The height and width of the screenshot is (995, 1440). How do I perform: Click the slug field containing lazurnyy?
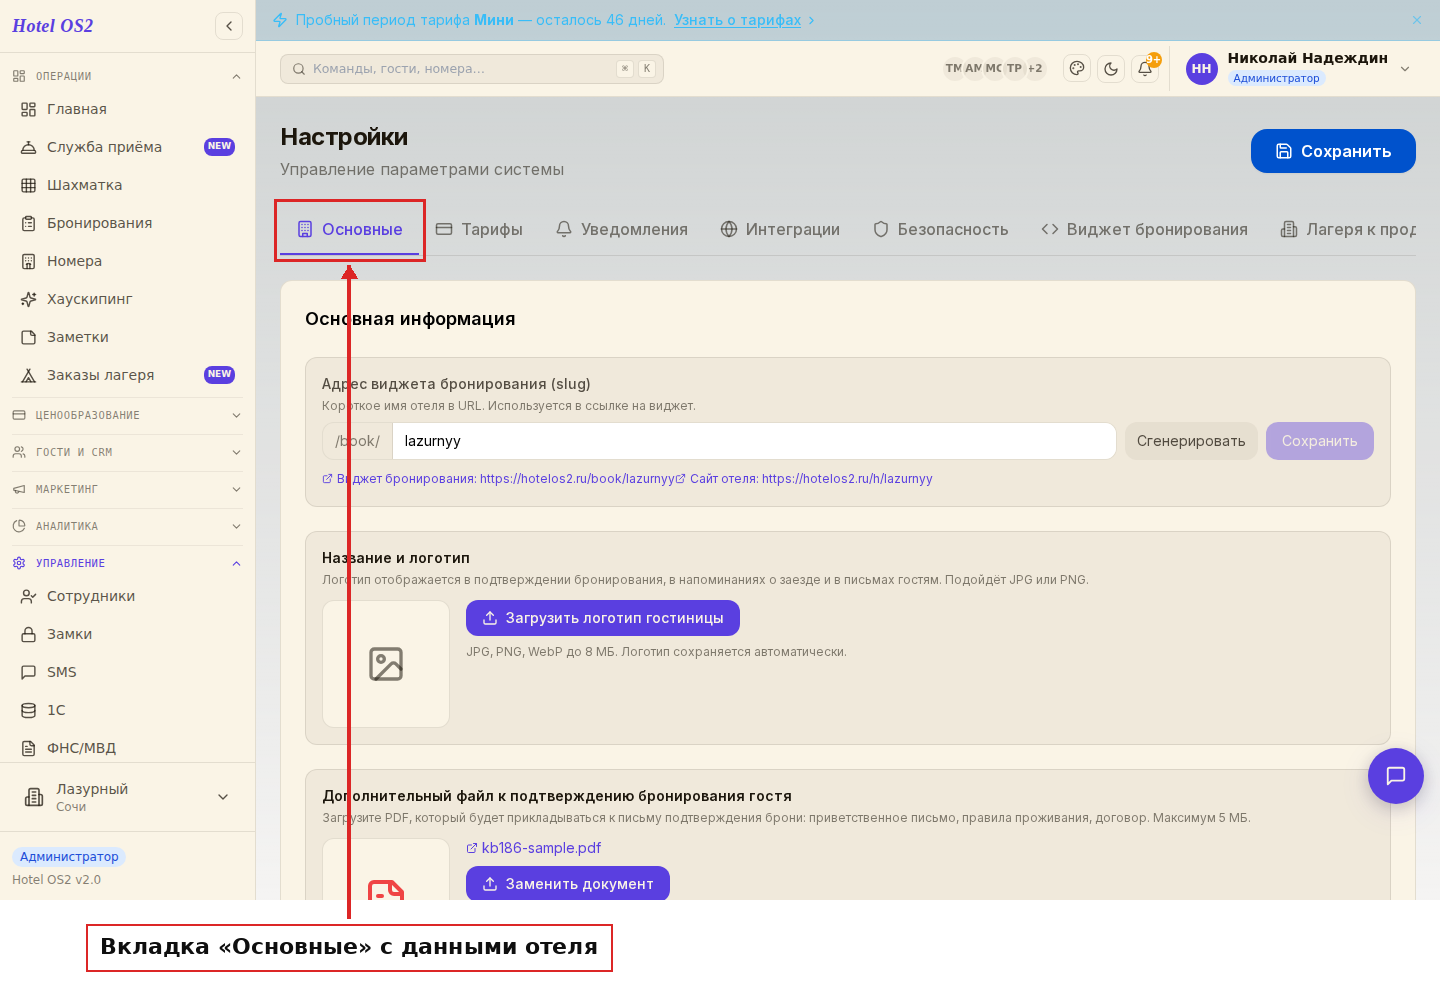754,441
